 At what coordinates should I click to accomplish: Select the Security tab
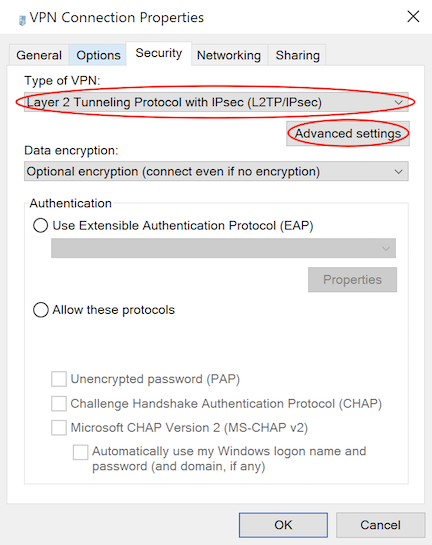click(x=159, y=53)
